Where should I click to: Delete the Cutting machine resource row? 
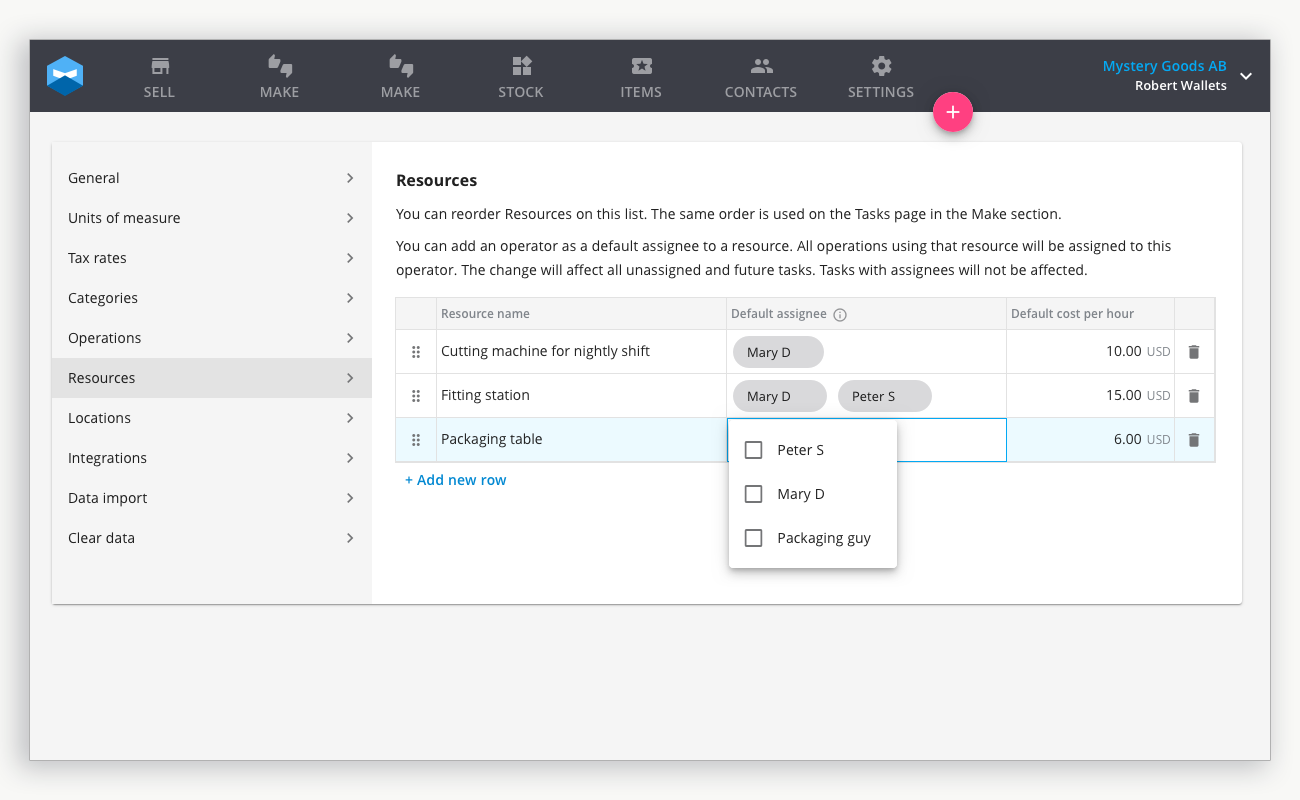click(1193, 352)
